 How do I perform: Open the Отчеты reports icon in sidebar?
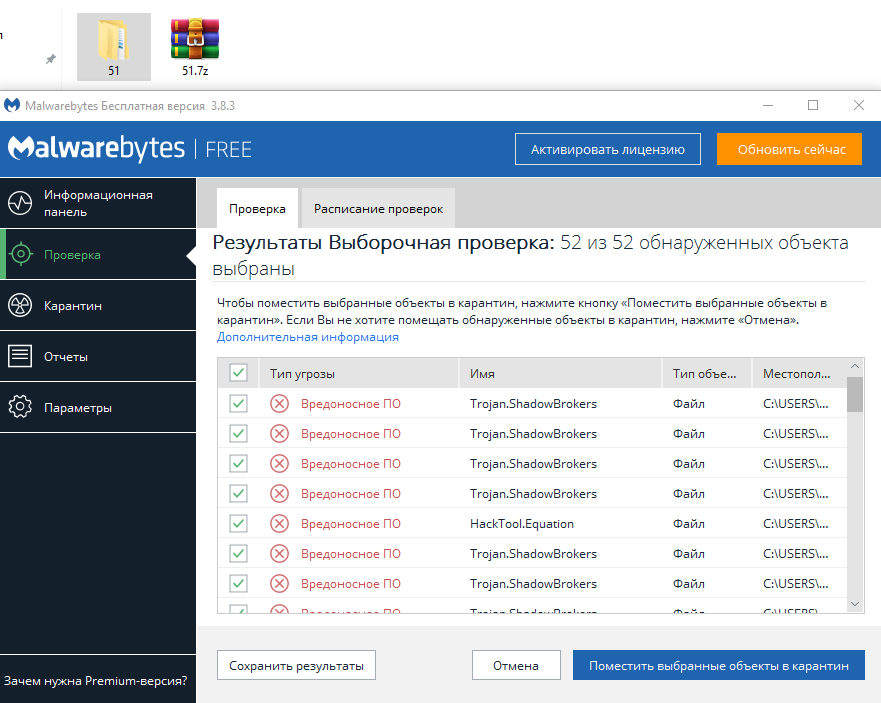coord(20,356)
